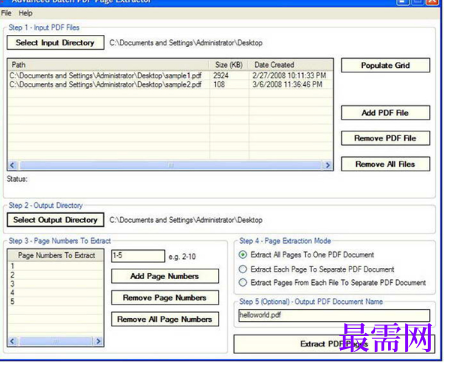This screenshot has width=451, height=369.
Task: Click file grid scrollbar left arrow
Action: 13,165
